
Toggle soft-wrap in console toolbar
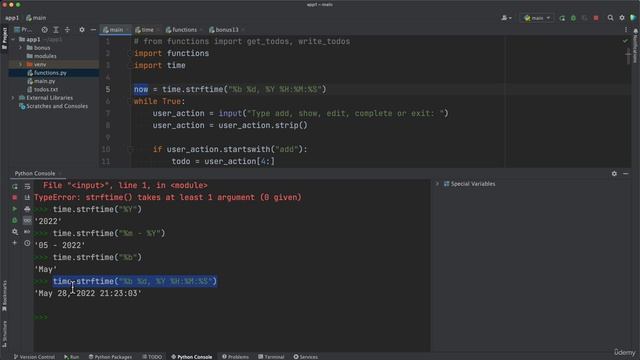pos(27,187)
